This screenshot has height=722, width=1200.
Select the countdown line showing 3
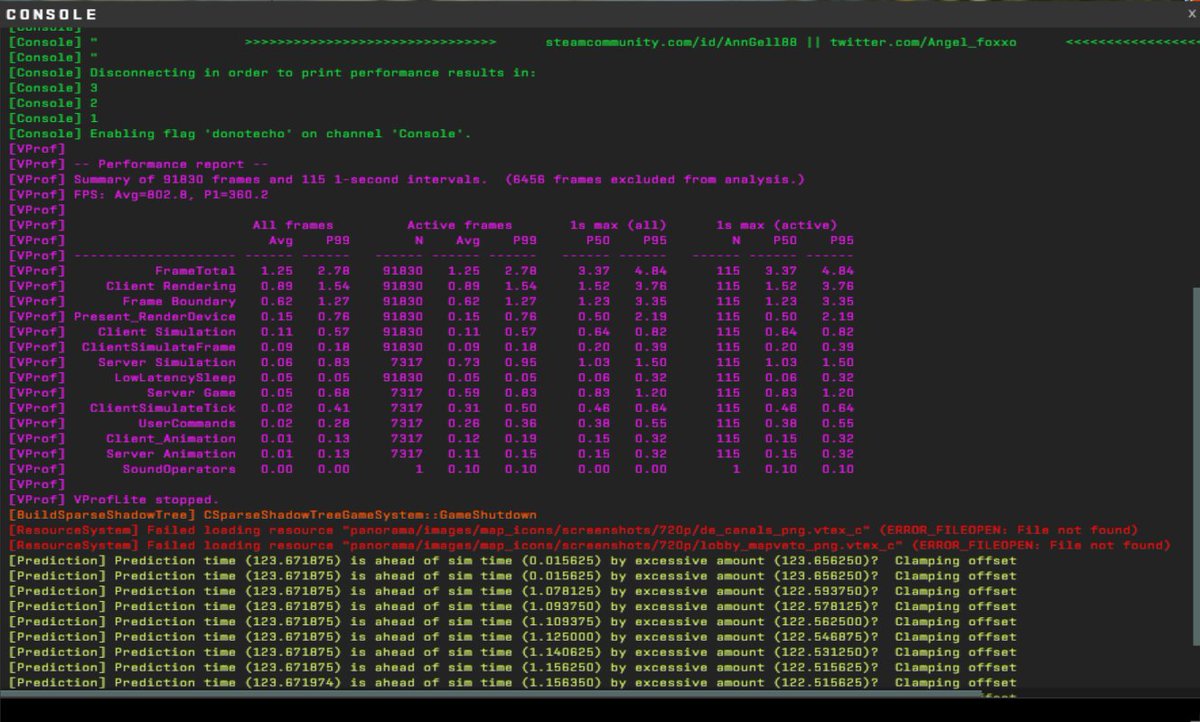click(x=53, y=88)
